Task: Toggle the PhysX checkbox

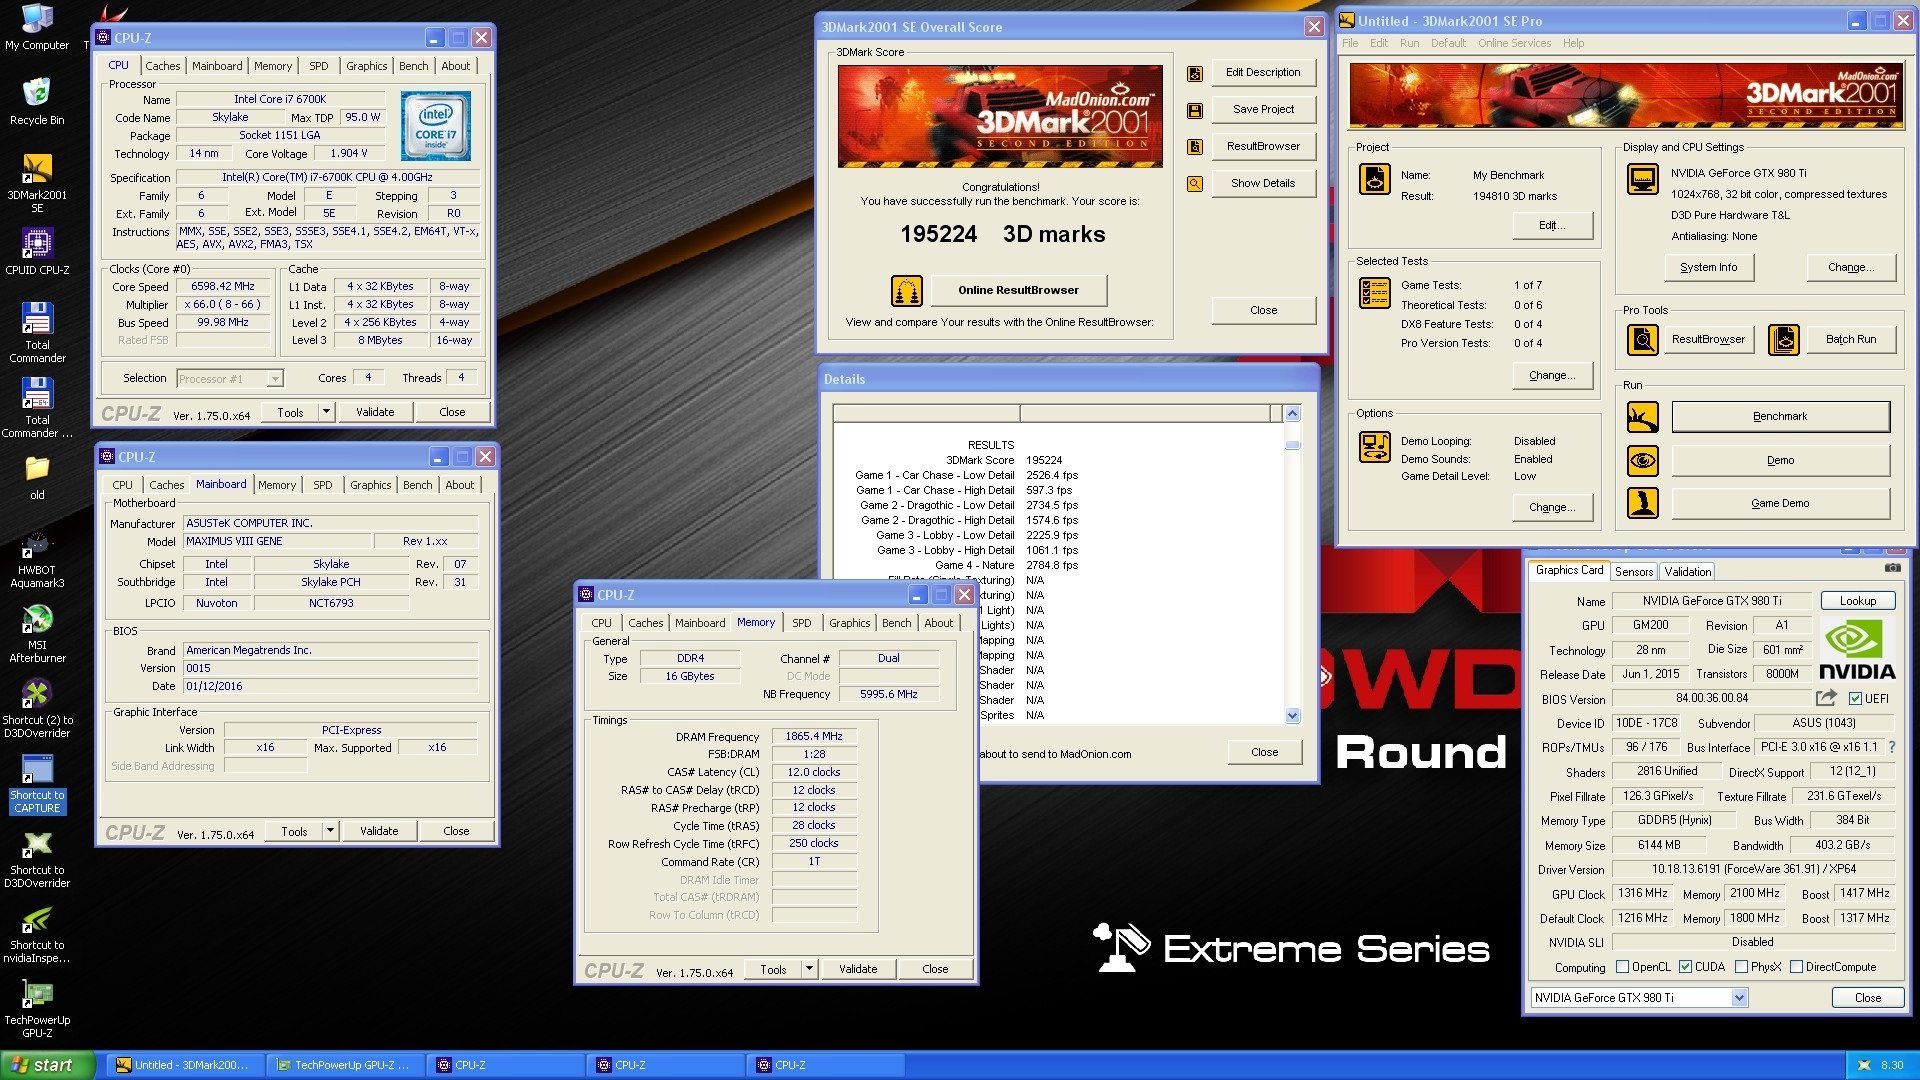Action: (1742, 967)
